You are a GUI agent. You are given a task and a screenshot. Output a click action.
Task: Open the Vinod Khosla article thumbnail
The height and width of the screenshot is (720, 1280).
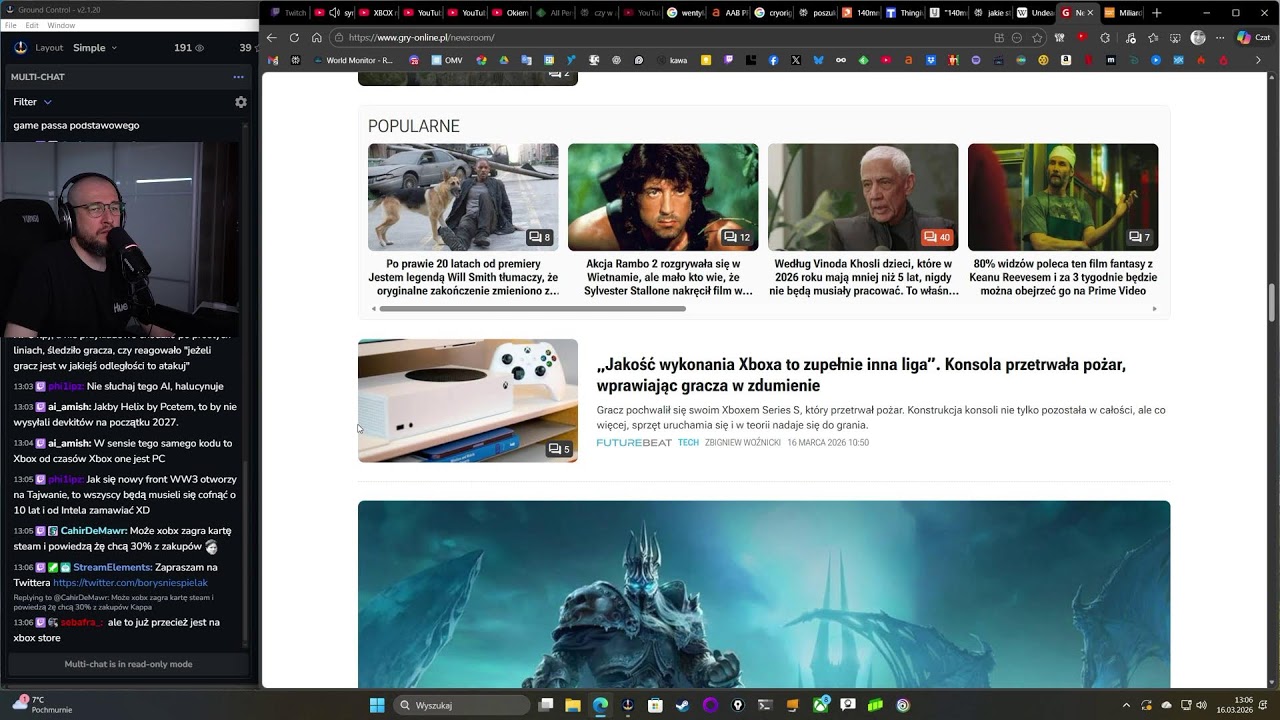click(x=863, y=197)
